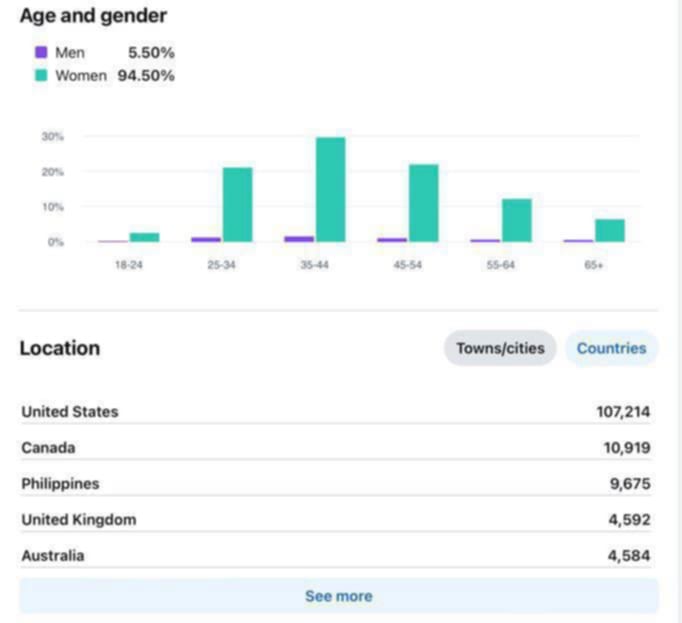682x623 pixels.
Task: Click the teal Women legend swatch
Action: pos(41,75)
